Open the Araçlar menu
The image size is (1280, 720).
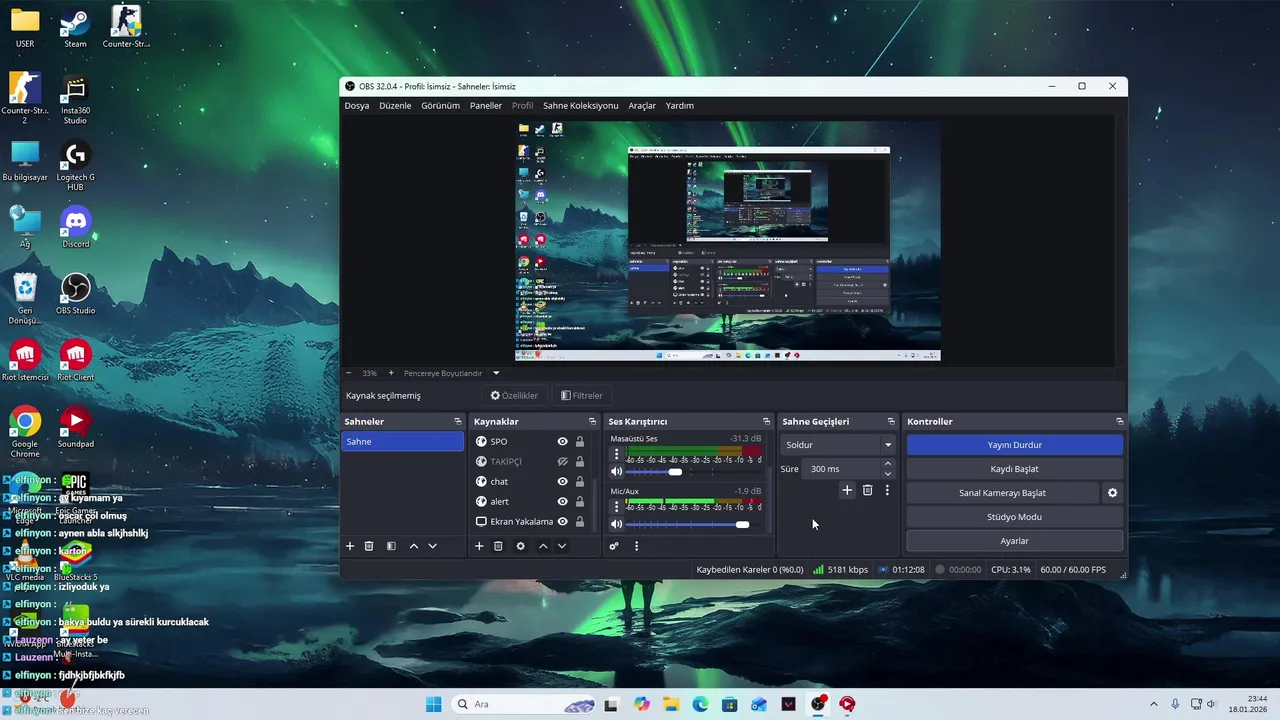642,105
